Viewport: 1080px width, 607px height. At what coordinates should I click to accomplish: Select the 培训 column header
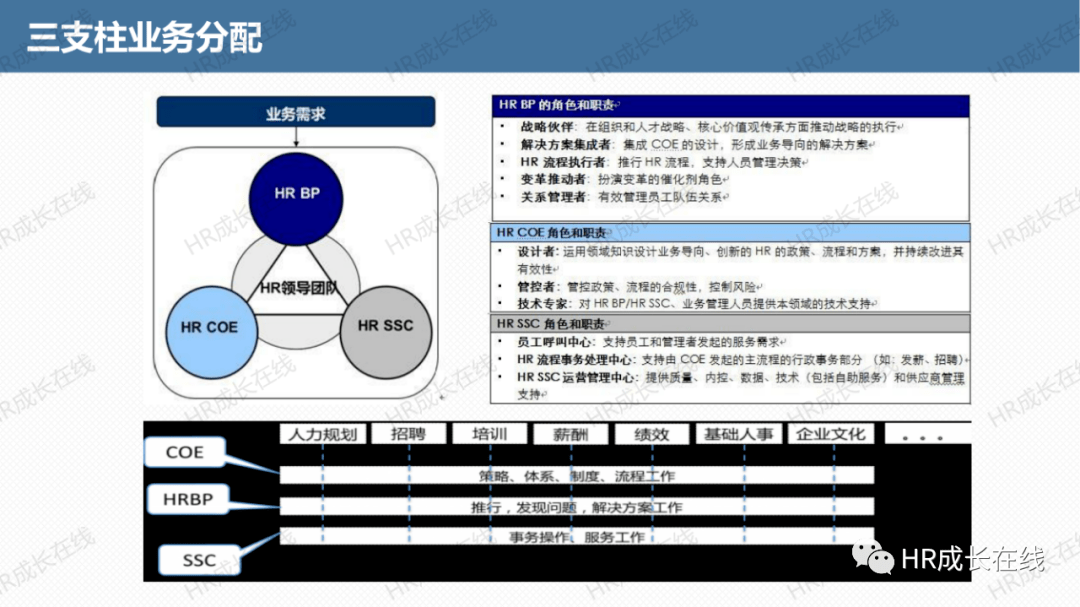(490, 434)
